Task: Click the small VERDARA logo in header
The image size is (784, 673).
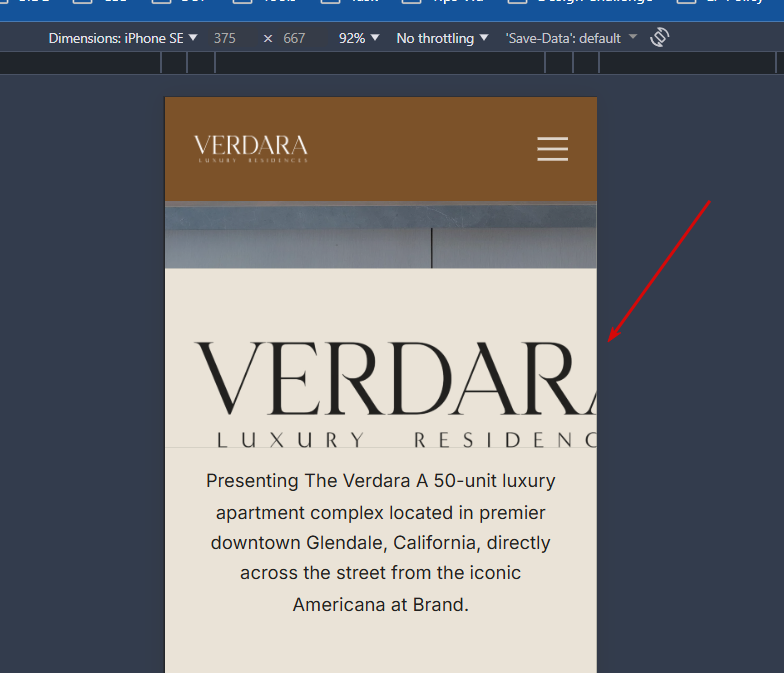Action: (x=251, y=148)
